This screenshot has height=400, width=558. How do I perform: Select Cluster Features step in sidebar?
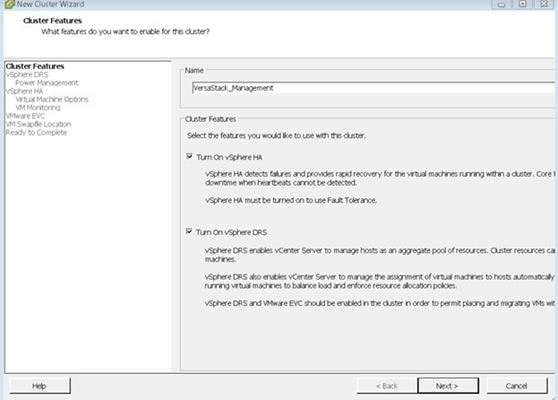(x=35, y=66)
